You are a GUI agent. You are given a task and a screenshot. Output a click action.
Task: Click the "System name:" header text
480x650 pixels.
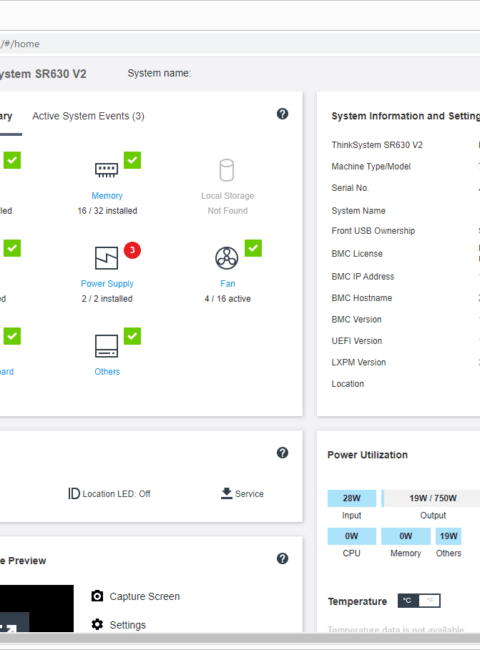(159, 73)
